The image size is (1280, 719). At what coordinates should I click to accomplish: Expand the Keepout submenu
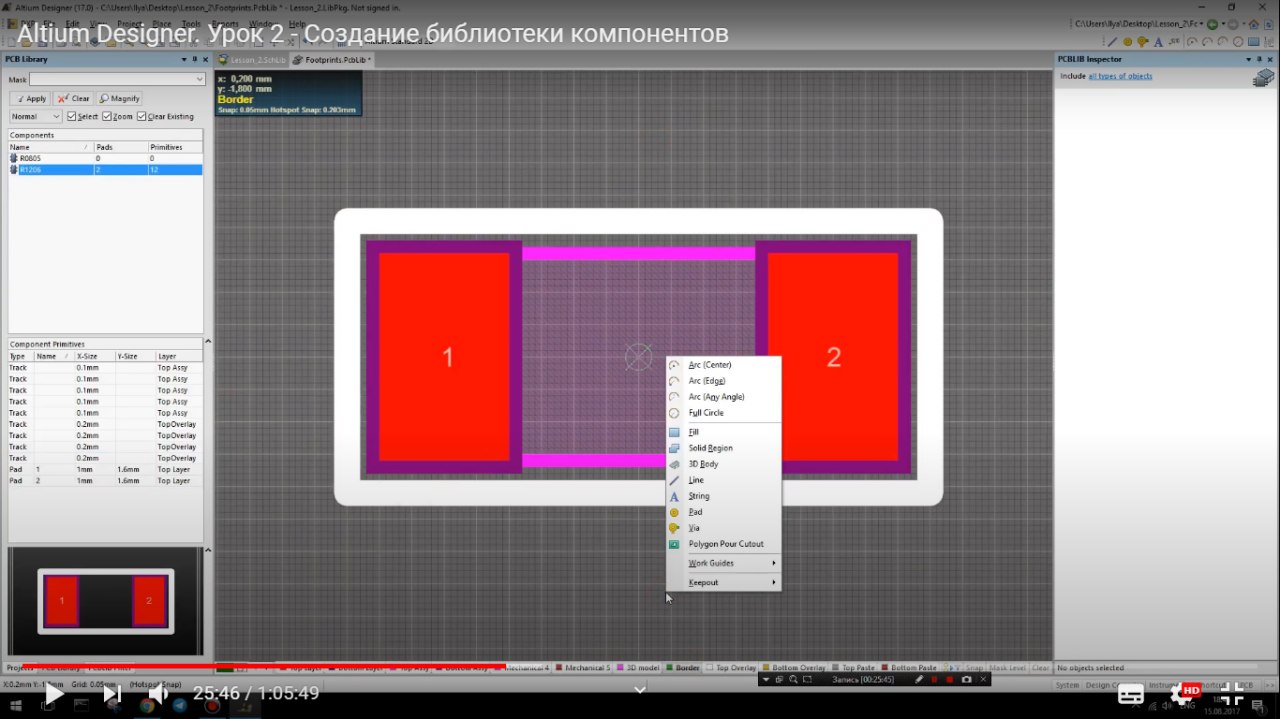(x=723, y=582)
